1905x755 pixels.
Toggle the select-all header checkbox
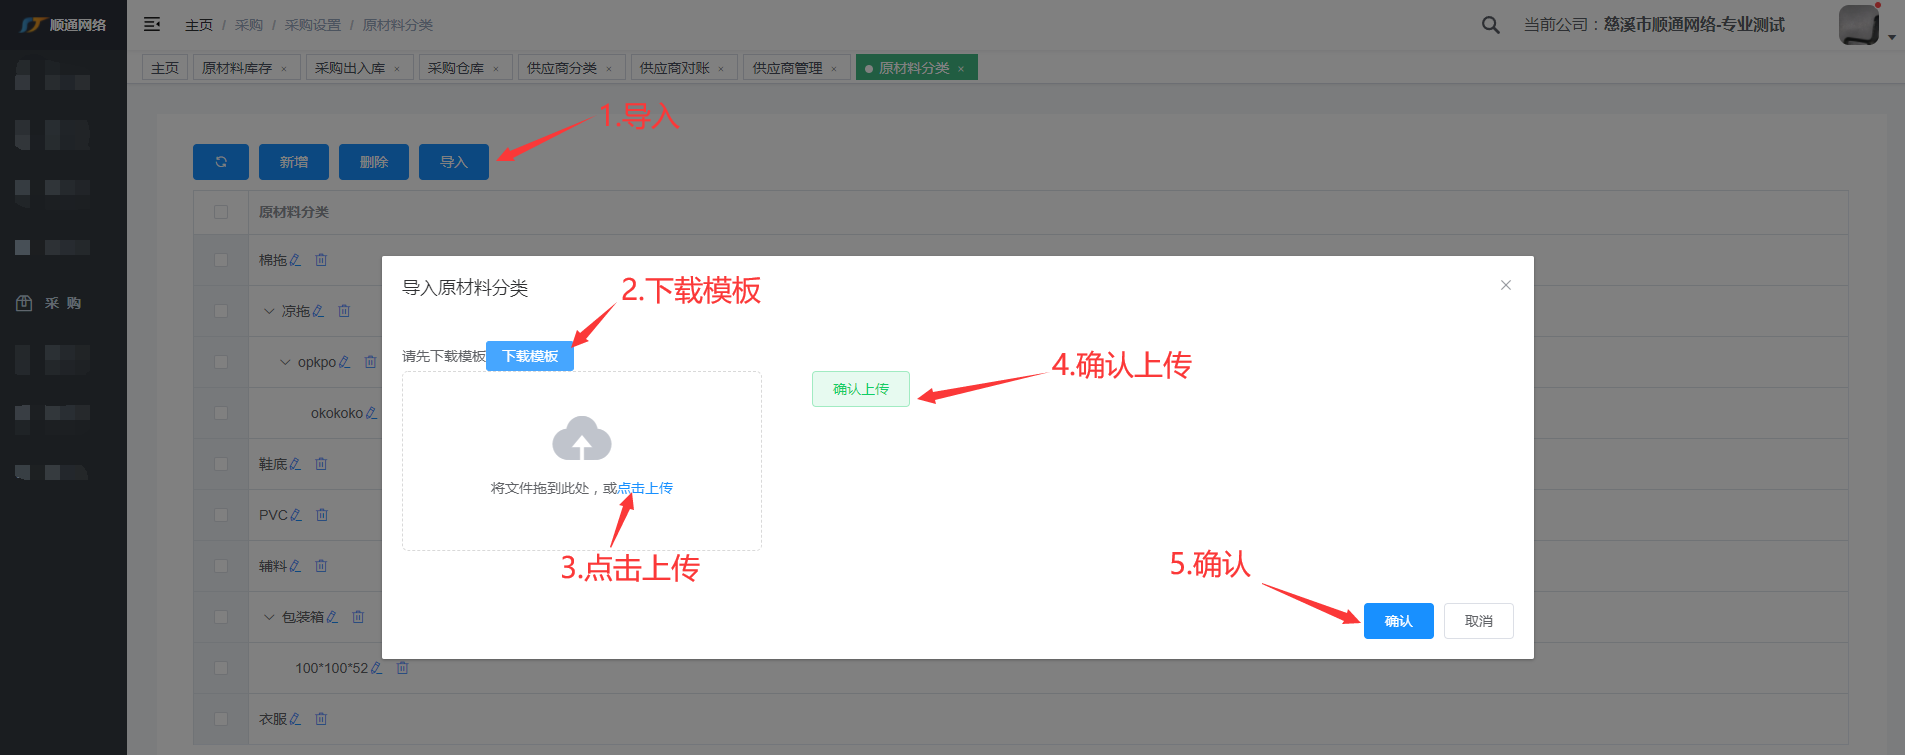[221, 212]
